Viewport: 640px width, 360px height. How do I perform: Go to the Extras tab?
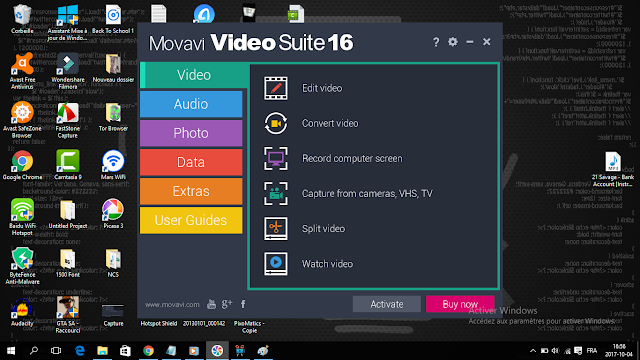(x=191, y=191)
